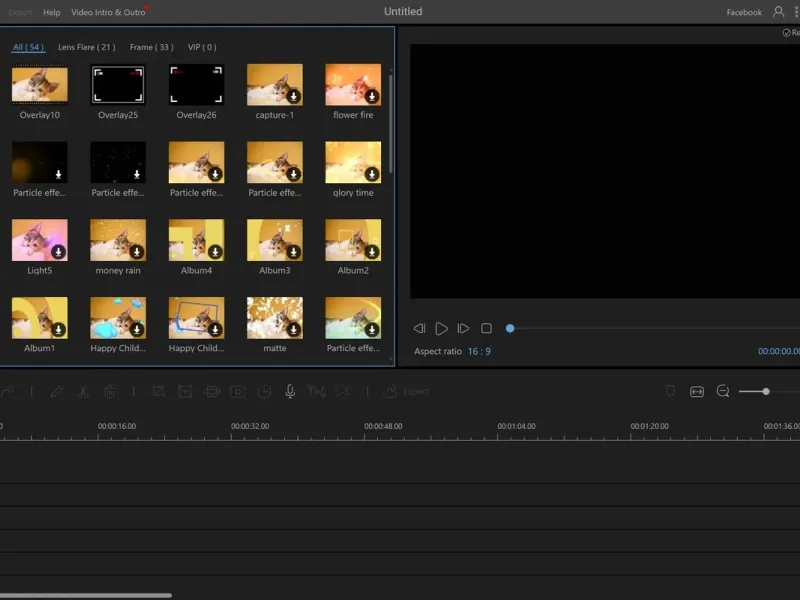Viewport: 800px width, 600px height.
Task: Download the money rain overlay
Action: 136,251
